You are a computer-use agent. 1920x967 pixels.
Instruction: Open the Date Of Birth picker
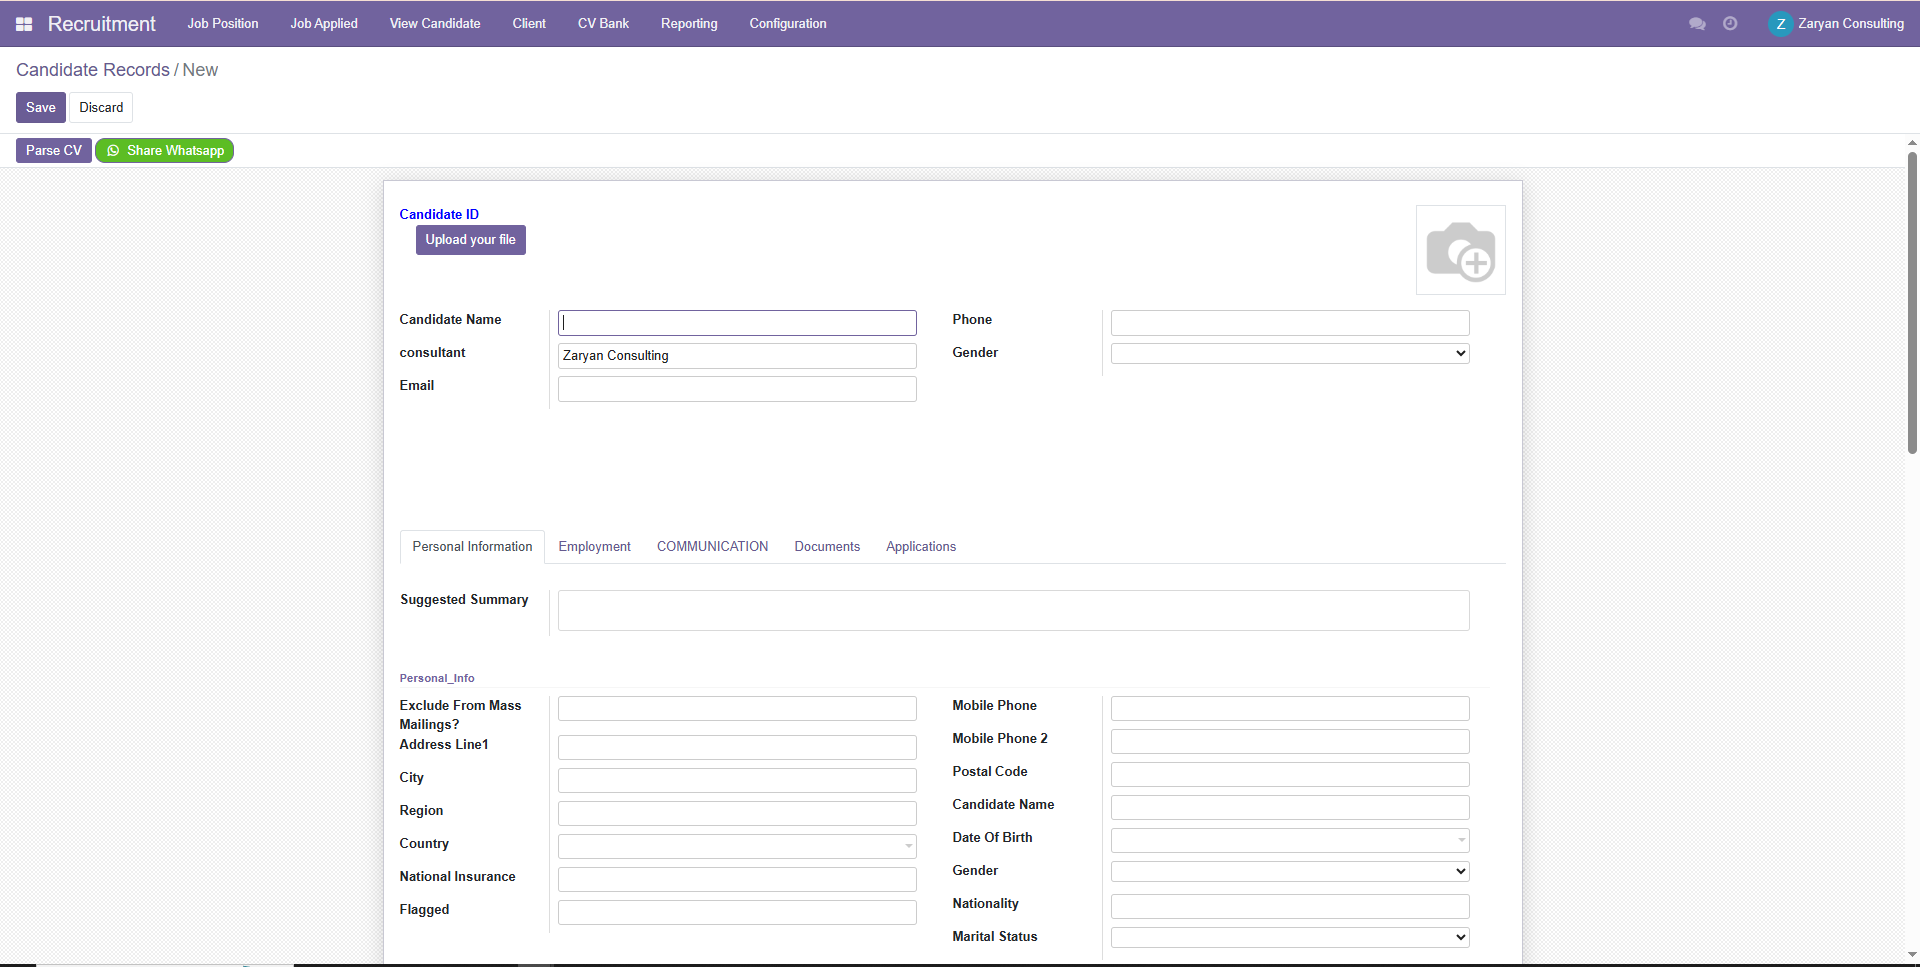pos(1289,840)
